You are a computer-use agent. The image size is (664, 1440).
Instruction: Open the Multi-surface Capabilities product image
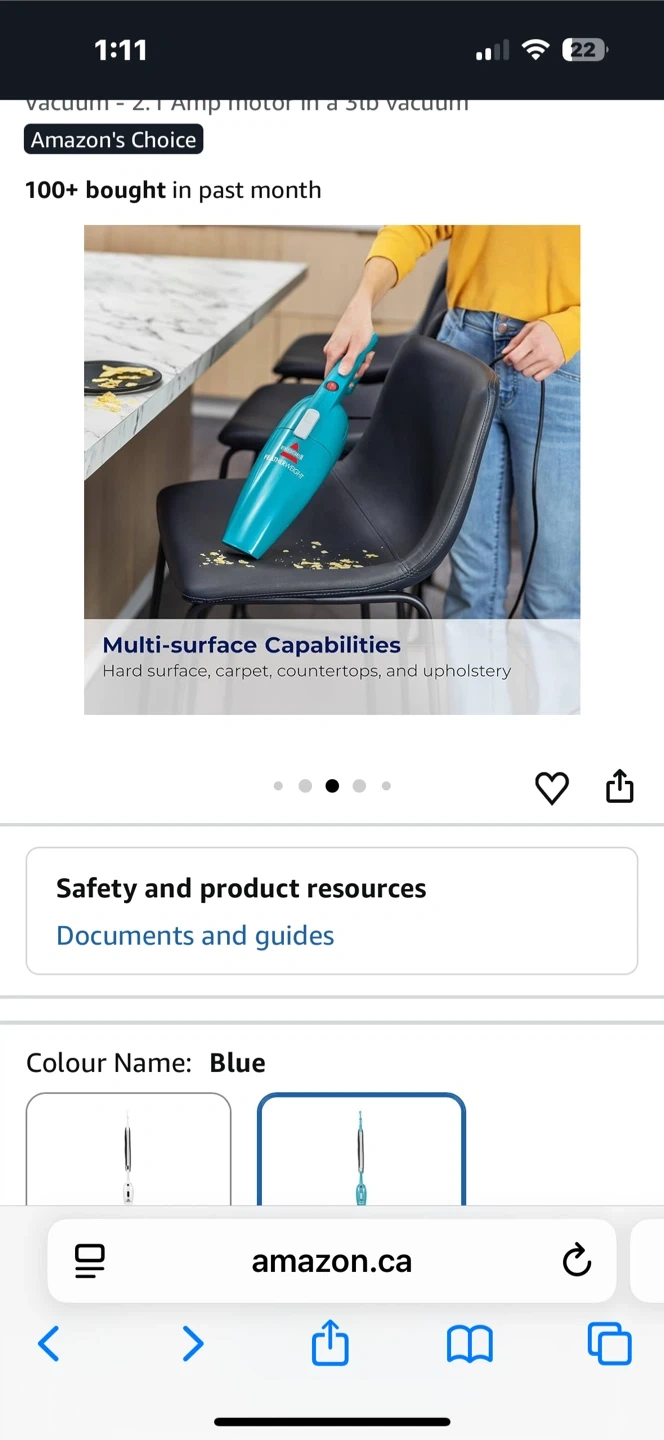click(x=332, y=470)
